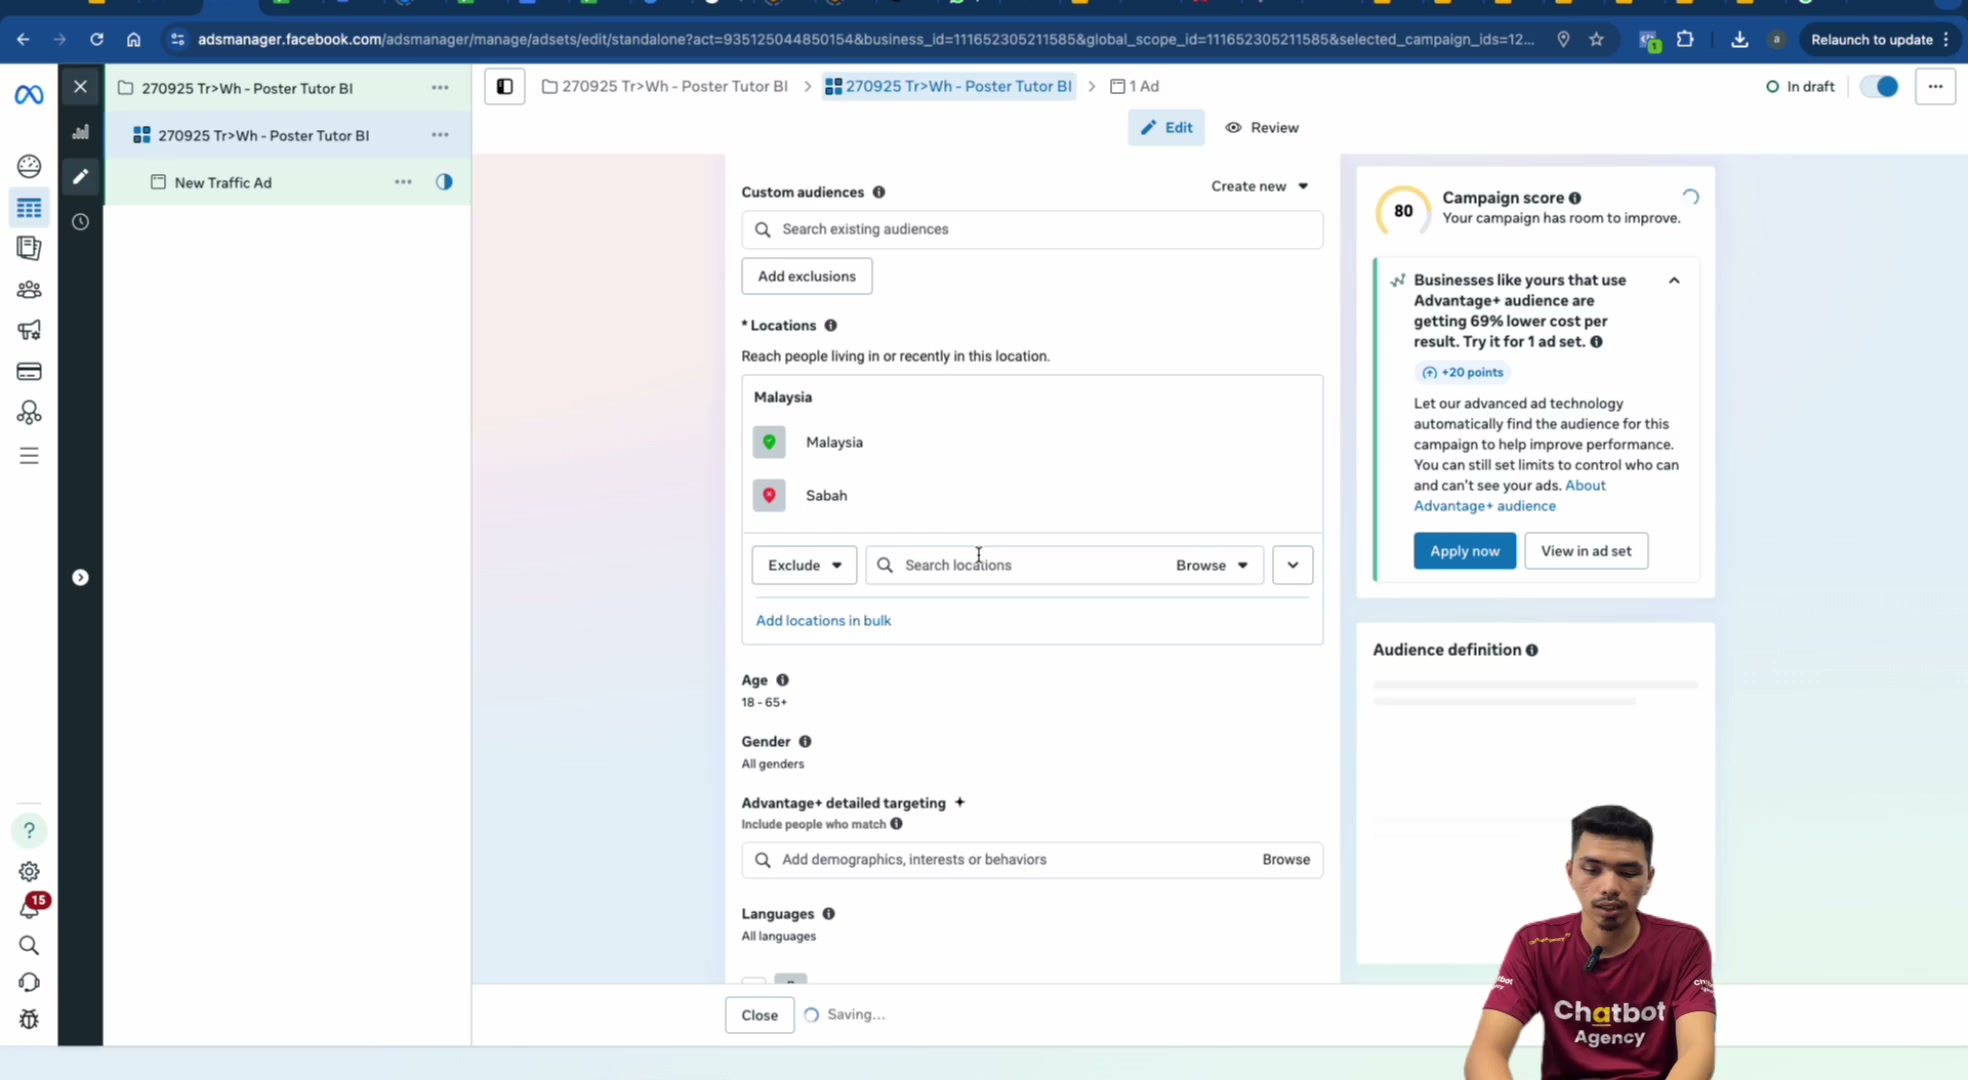
Task: Select the pencil edit icon in sidebar
Action: click(x=81, y=177)
